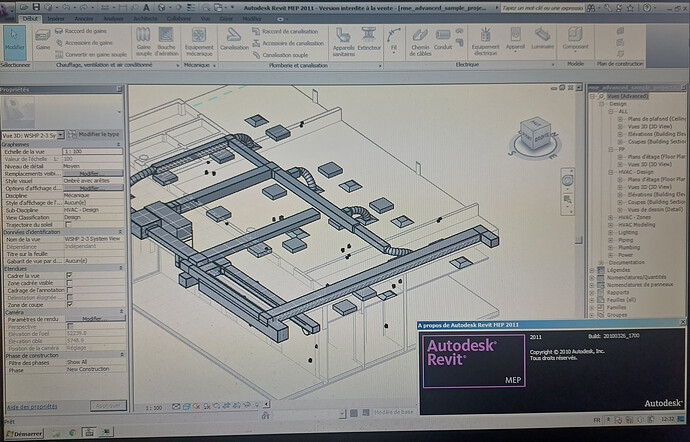Screen dimensions: 690x442
Task: Select the Modifier arrow tool
Action: (x=15, y=43)
